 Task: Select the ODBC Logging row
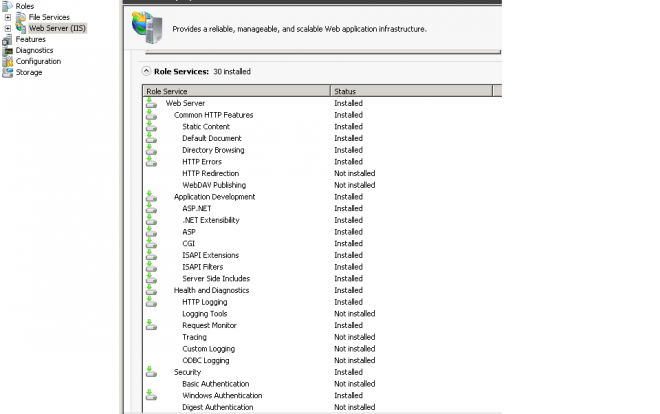(322, 361)
